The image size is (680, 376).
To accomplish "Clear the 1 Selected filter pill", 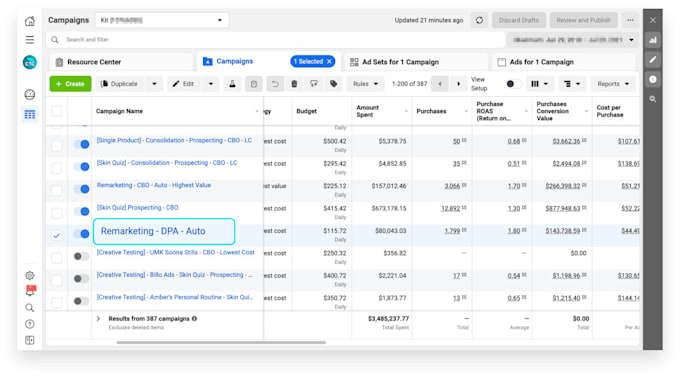I will pyautogui.click(x=330, y=62).
